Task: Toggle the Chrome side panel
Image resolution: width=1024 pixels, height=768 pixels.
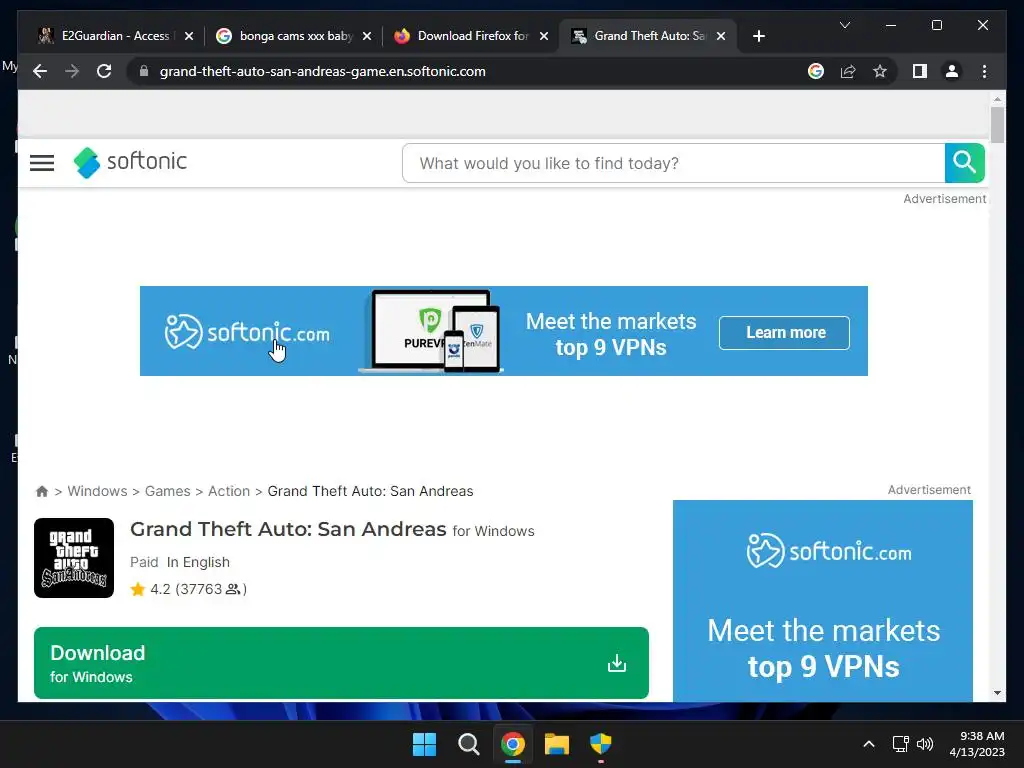Action: [920, 71]
